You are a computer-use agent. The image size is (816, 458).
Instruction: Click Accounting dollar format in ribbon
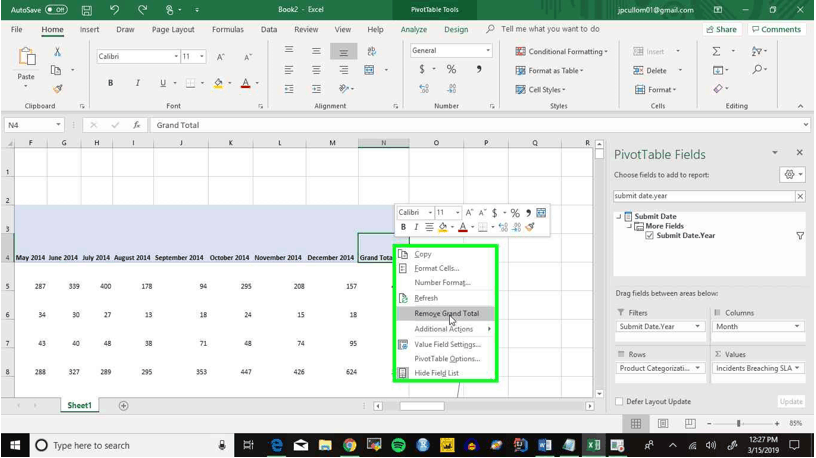click(422, 69)
